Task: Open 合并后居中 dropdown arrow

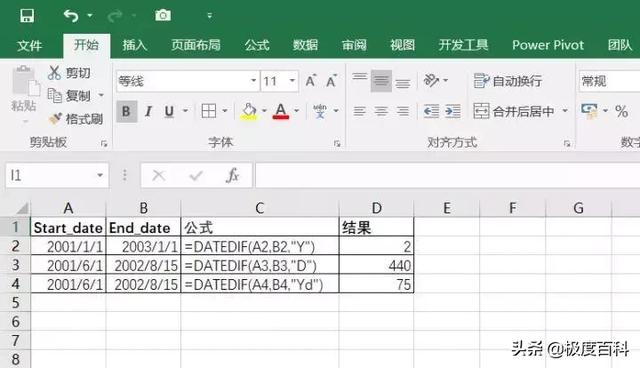Action: 565,111
